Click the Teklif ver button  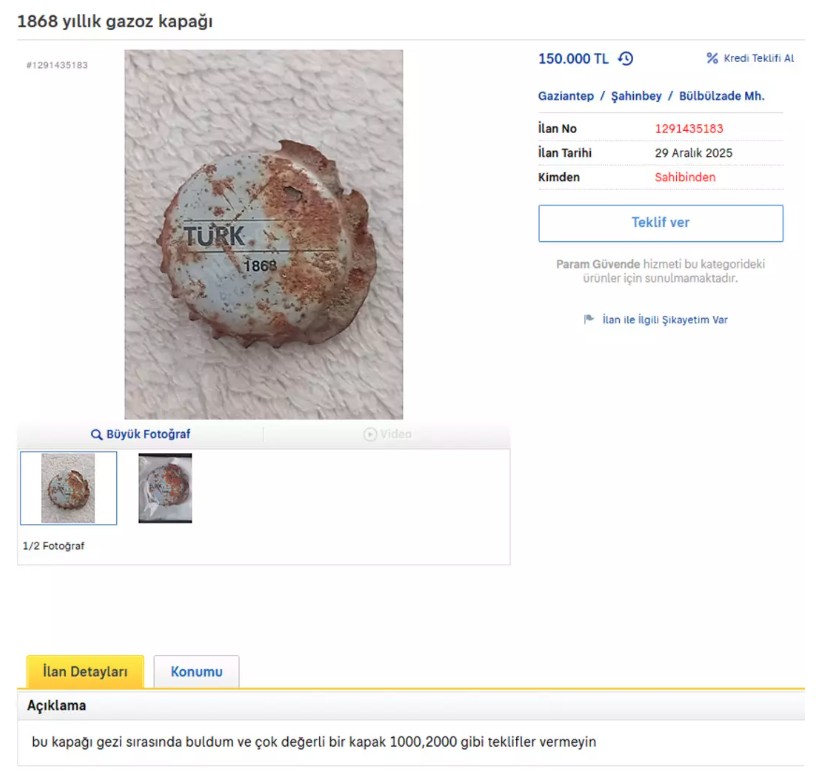(660, 223)
